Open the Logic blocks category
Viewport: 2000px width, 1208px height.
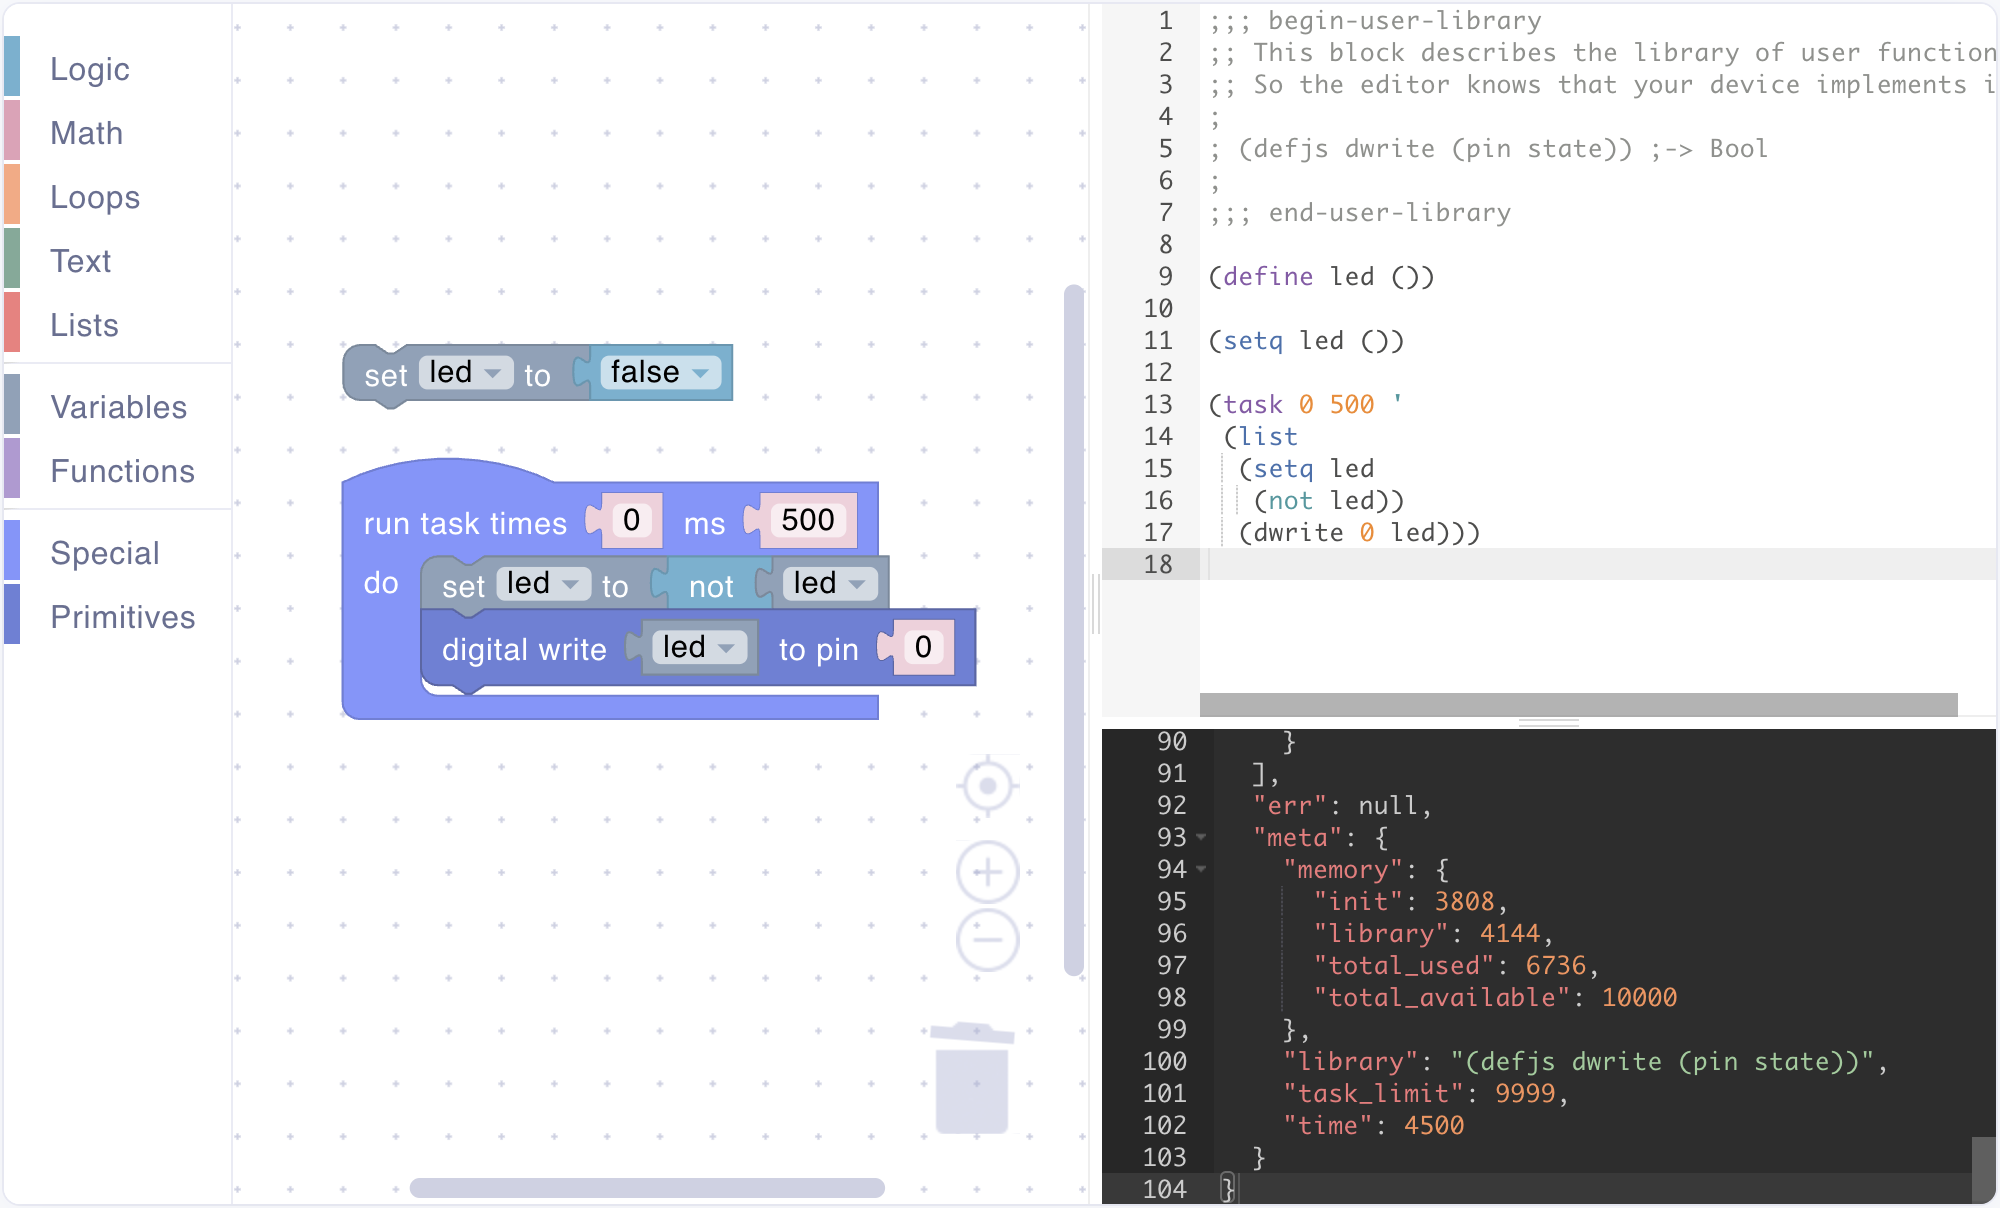coord(90,69)
